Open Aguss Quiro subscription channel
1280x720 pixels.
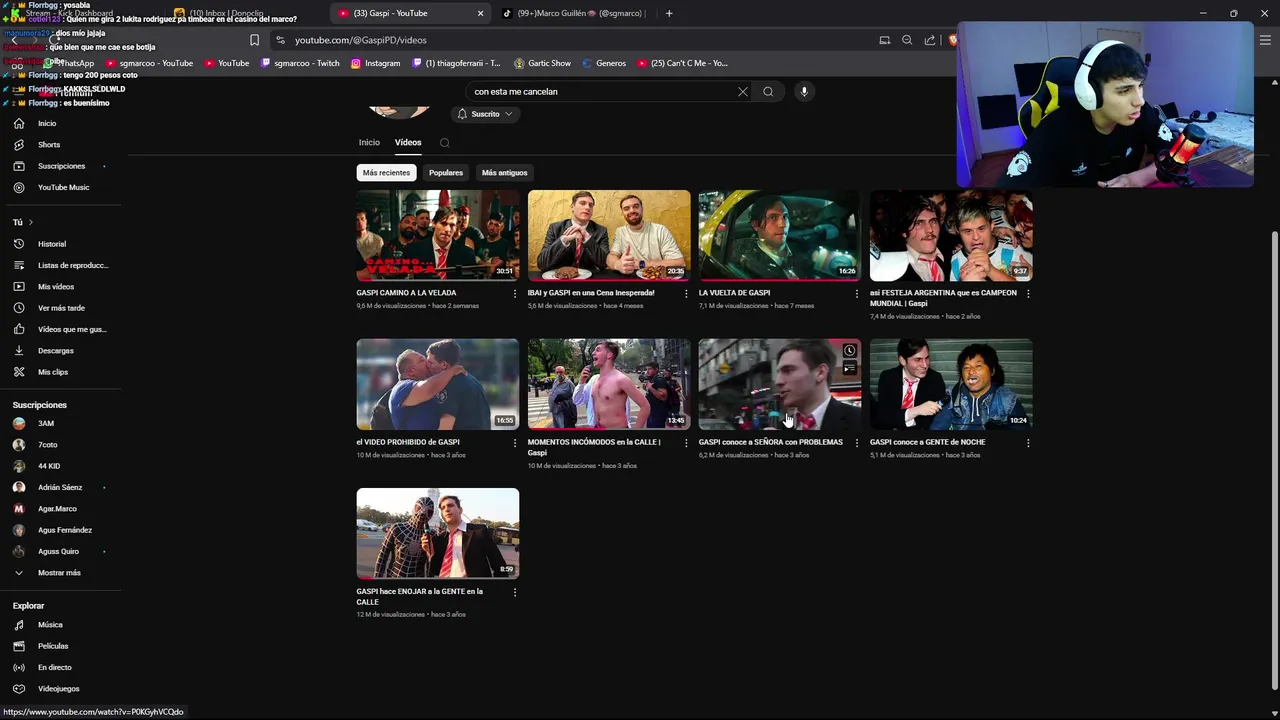pyautogui.click(x=58, y=552)
